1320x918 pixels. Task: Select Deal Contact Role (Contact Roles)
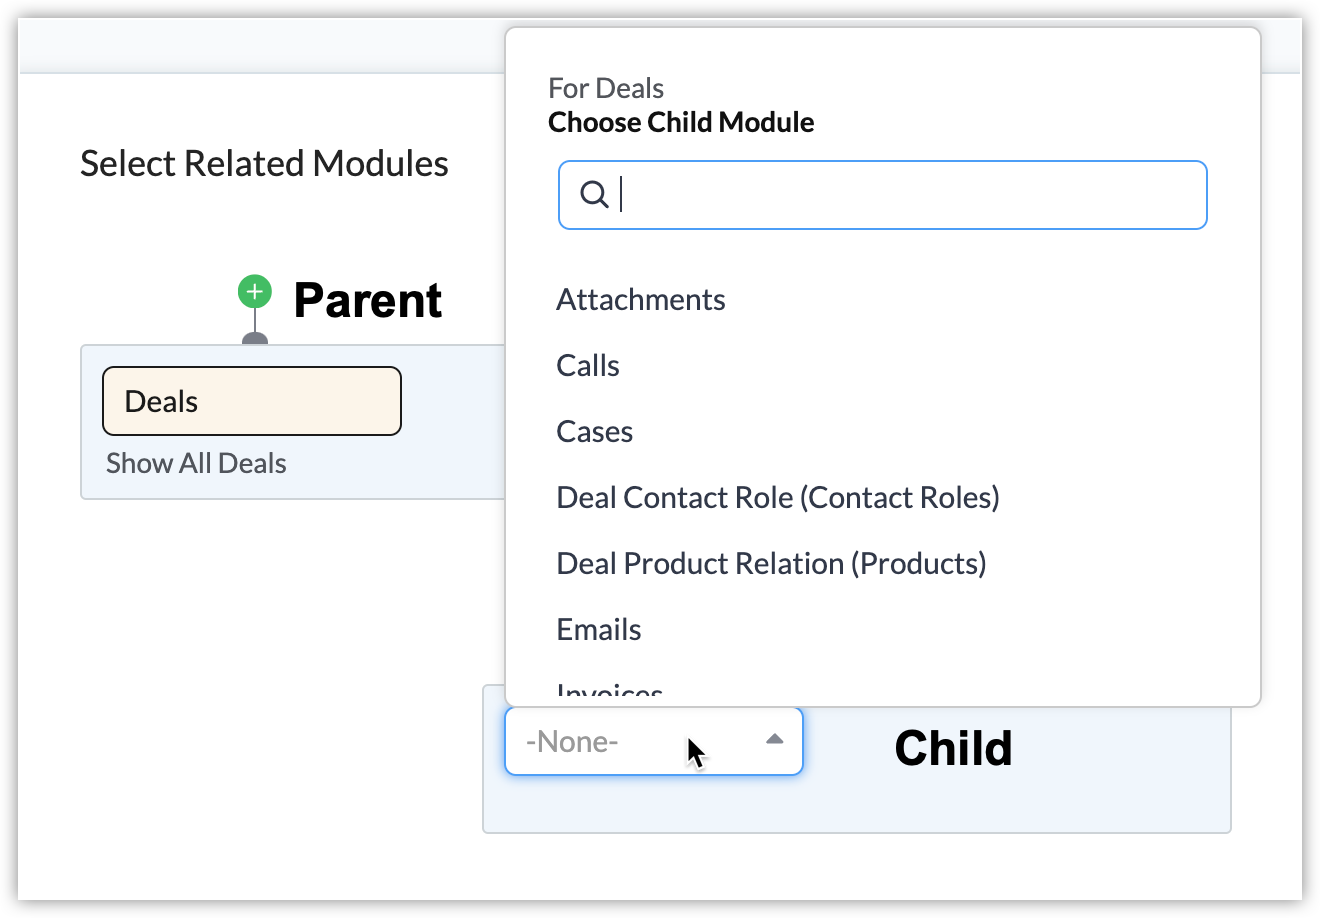[x=778, y=498]
